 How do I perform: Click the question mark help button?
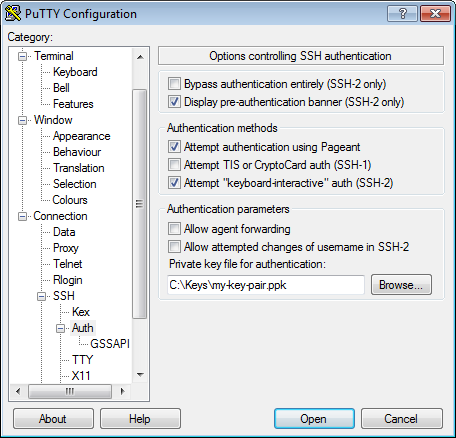402,14
